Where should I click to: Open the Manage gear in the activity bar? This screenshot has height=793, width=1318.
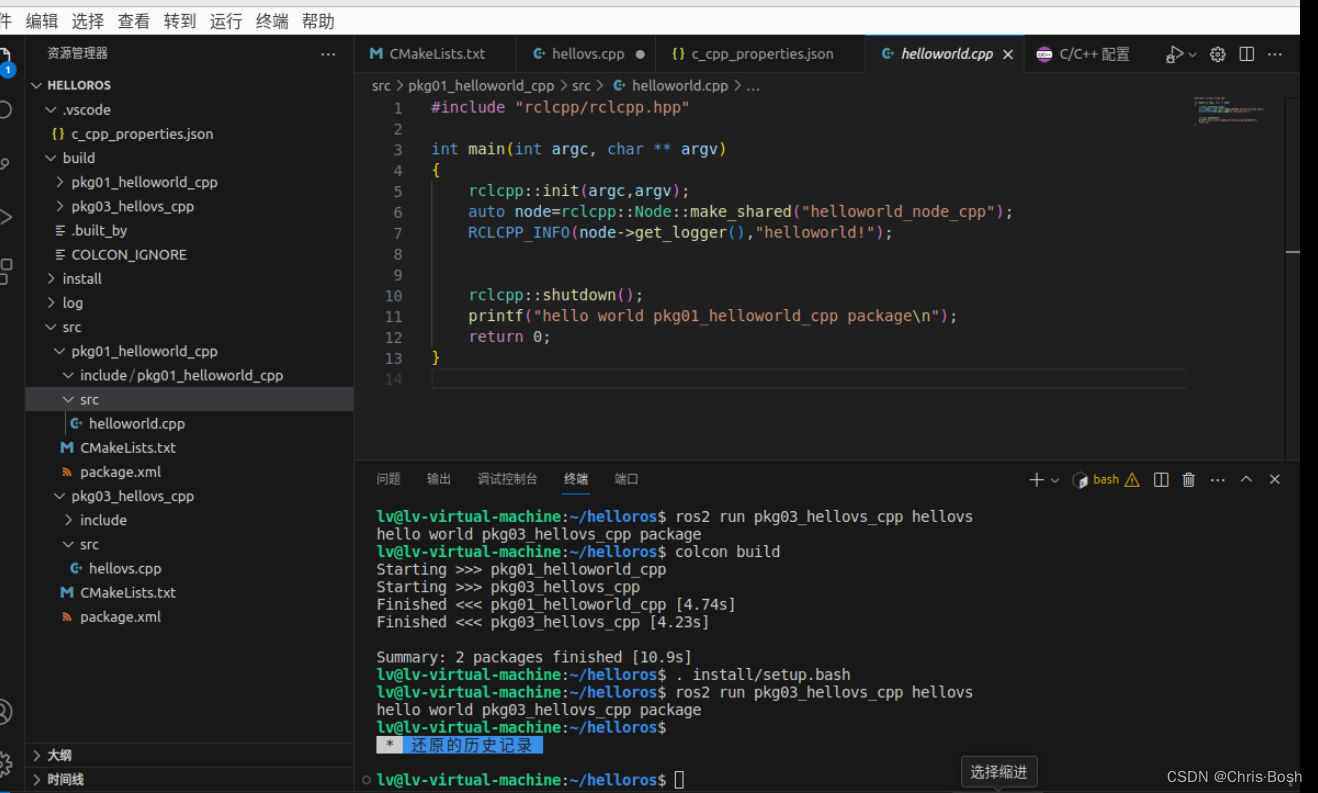(5, 765)
